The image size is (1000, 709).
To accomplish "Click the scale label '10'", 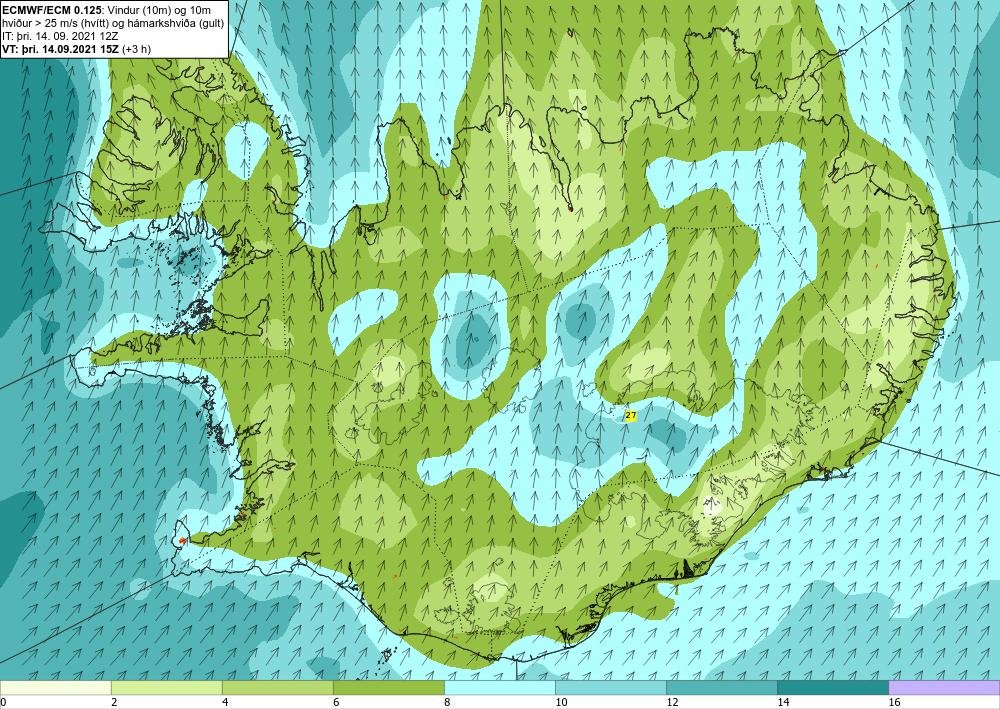I will (x=561, y=702).
